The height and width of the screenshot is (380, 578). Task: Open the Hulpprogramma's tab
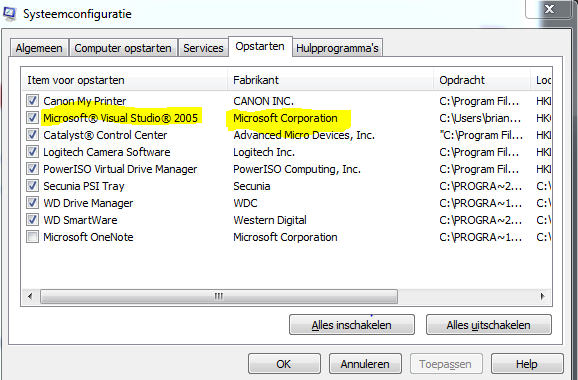pos(337,48)
